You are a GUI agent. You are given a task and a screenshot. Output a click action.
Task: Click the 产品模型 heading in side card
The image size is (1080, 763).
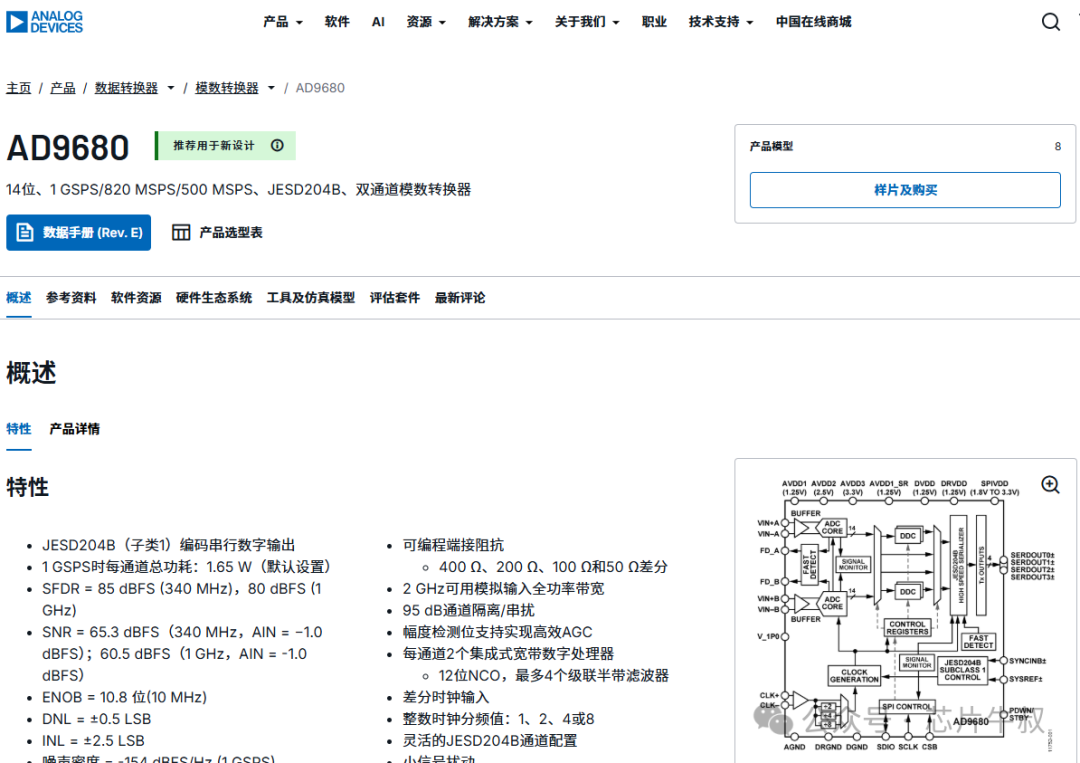click(771, 146)
